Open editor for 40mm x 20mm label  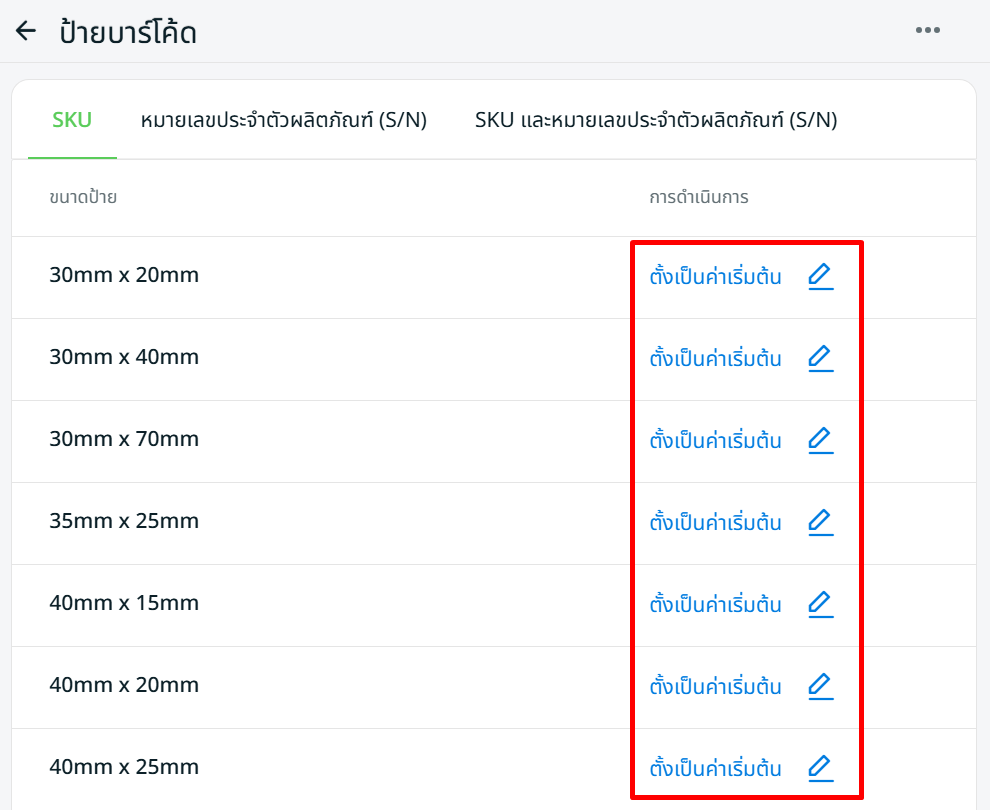tap(820, 686)
